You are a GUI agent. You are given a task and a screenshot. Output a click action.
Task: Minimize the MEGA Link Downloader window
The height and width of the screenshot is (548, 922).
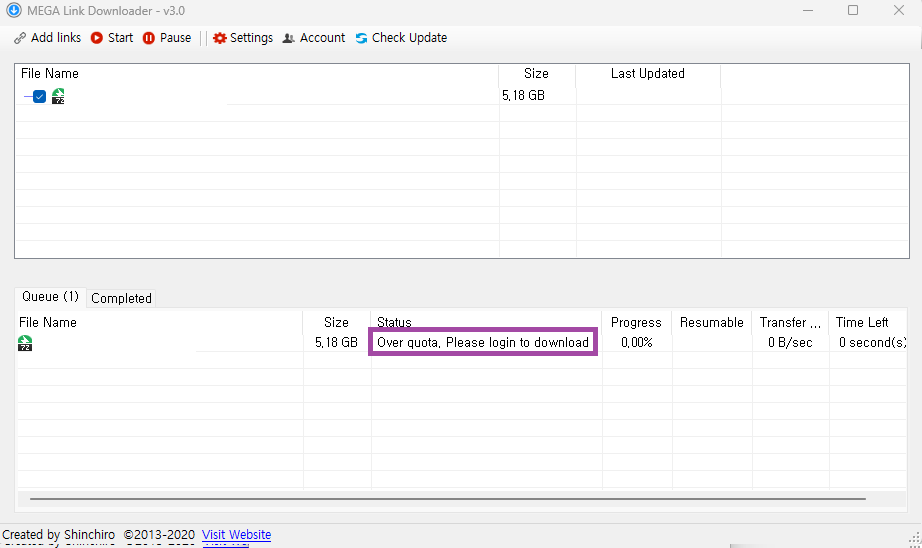(808, 11)
